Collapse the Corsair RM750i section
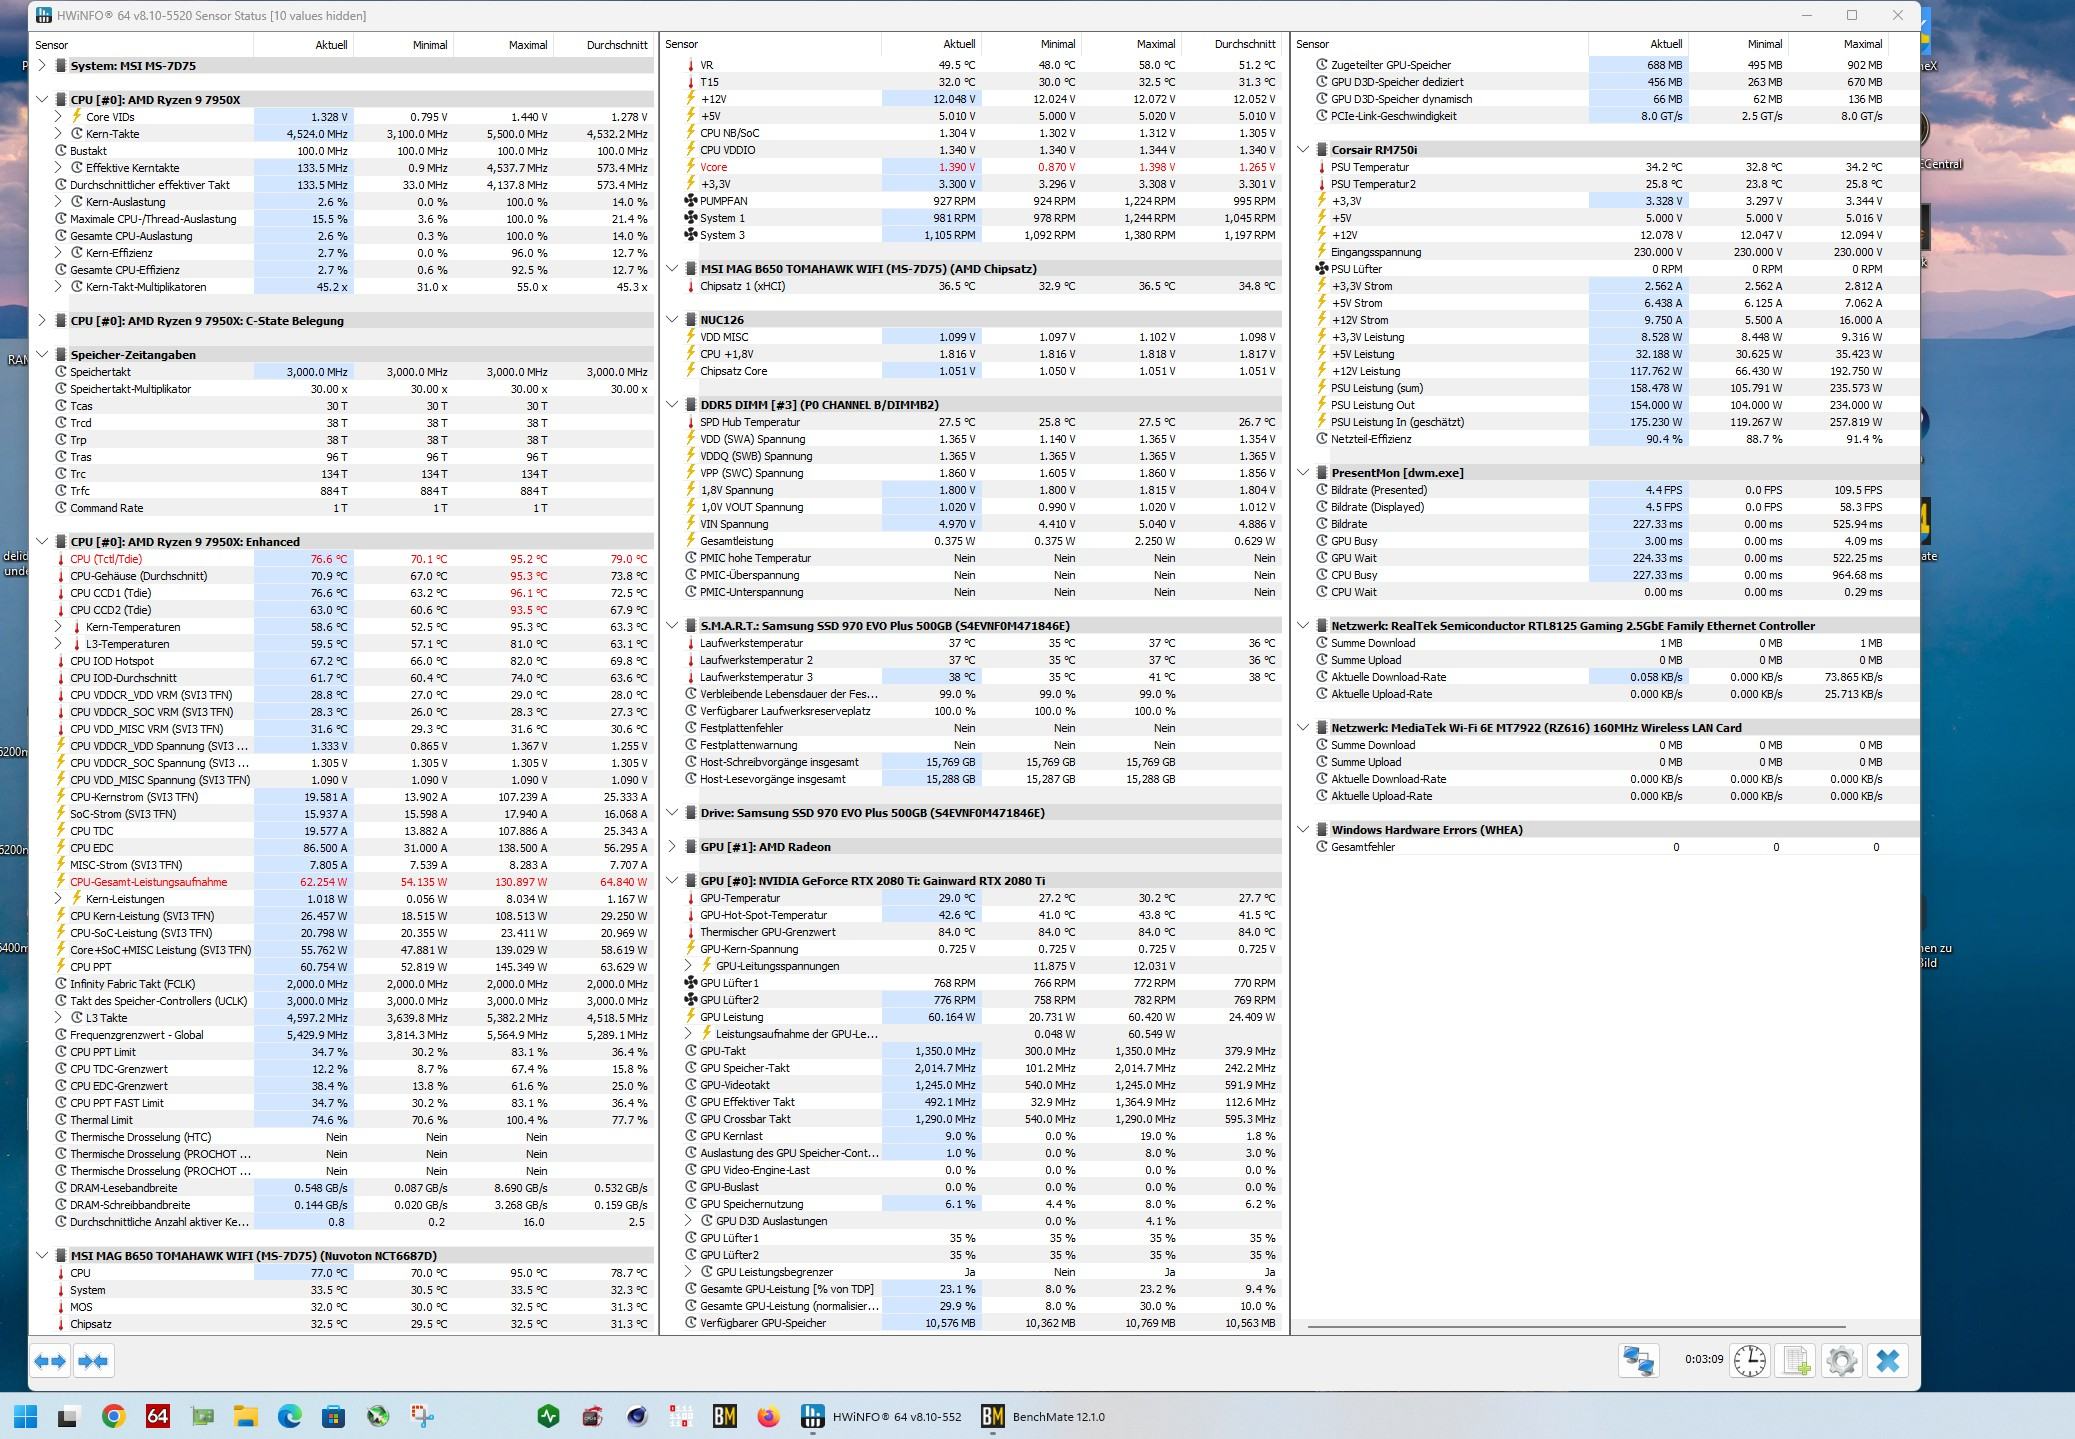Image resolution: width=2075 pixels, height=1439 pixels. click(1303, 150)
